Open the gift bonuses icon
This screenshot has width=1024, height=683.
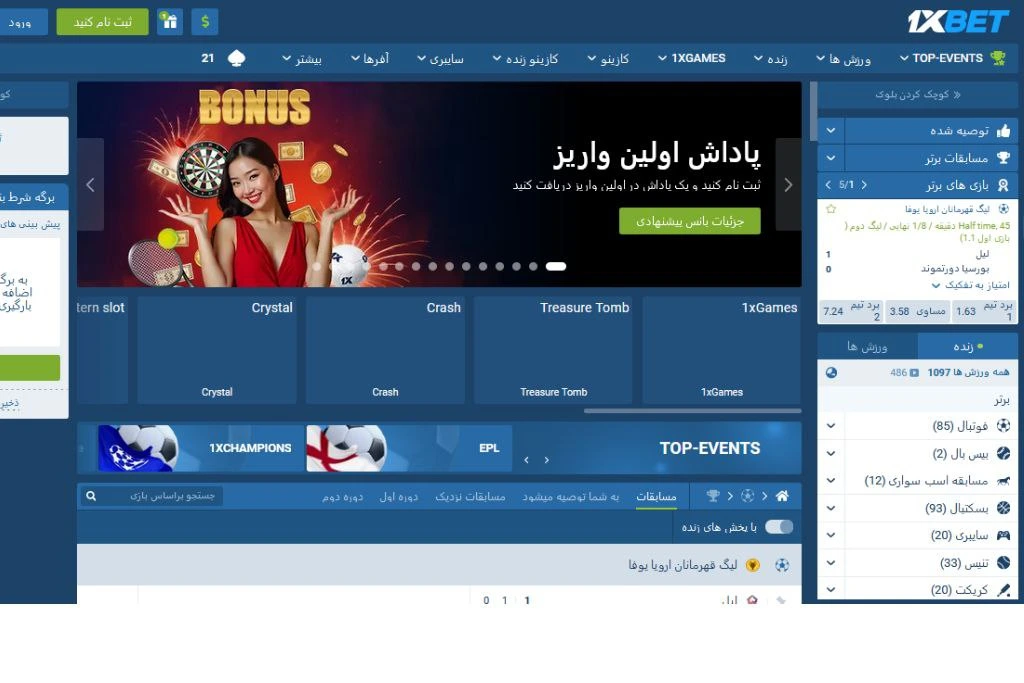pyautogui.click(x=170, y=22)
